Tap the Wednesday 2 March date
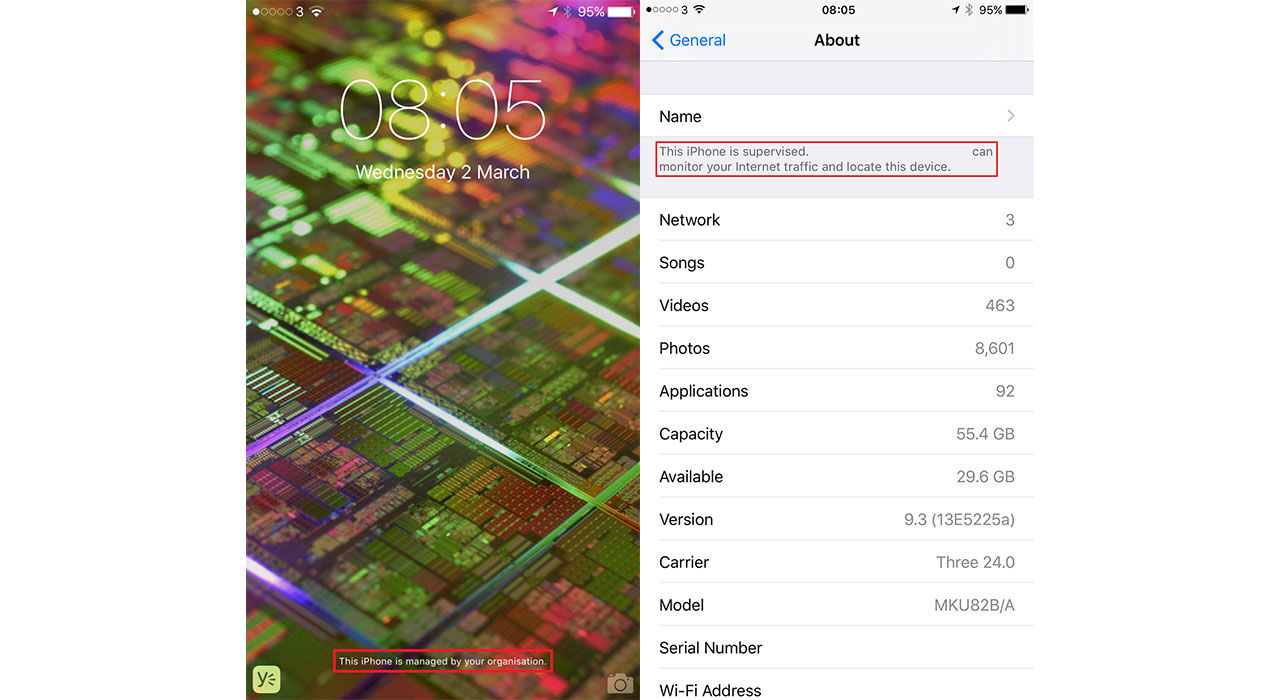1280x700 pixels. 443,172
